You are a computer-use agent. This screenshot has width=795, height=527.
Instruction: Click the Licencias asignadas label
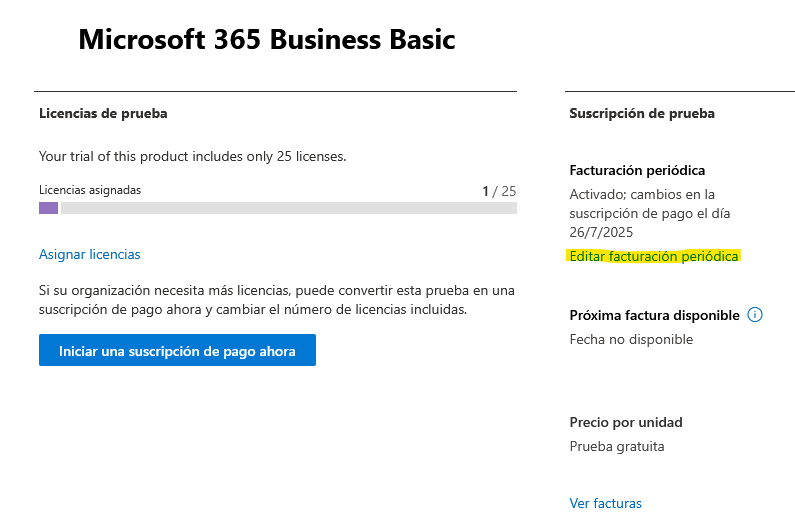click(90, 190)
